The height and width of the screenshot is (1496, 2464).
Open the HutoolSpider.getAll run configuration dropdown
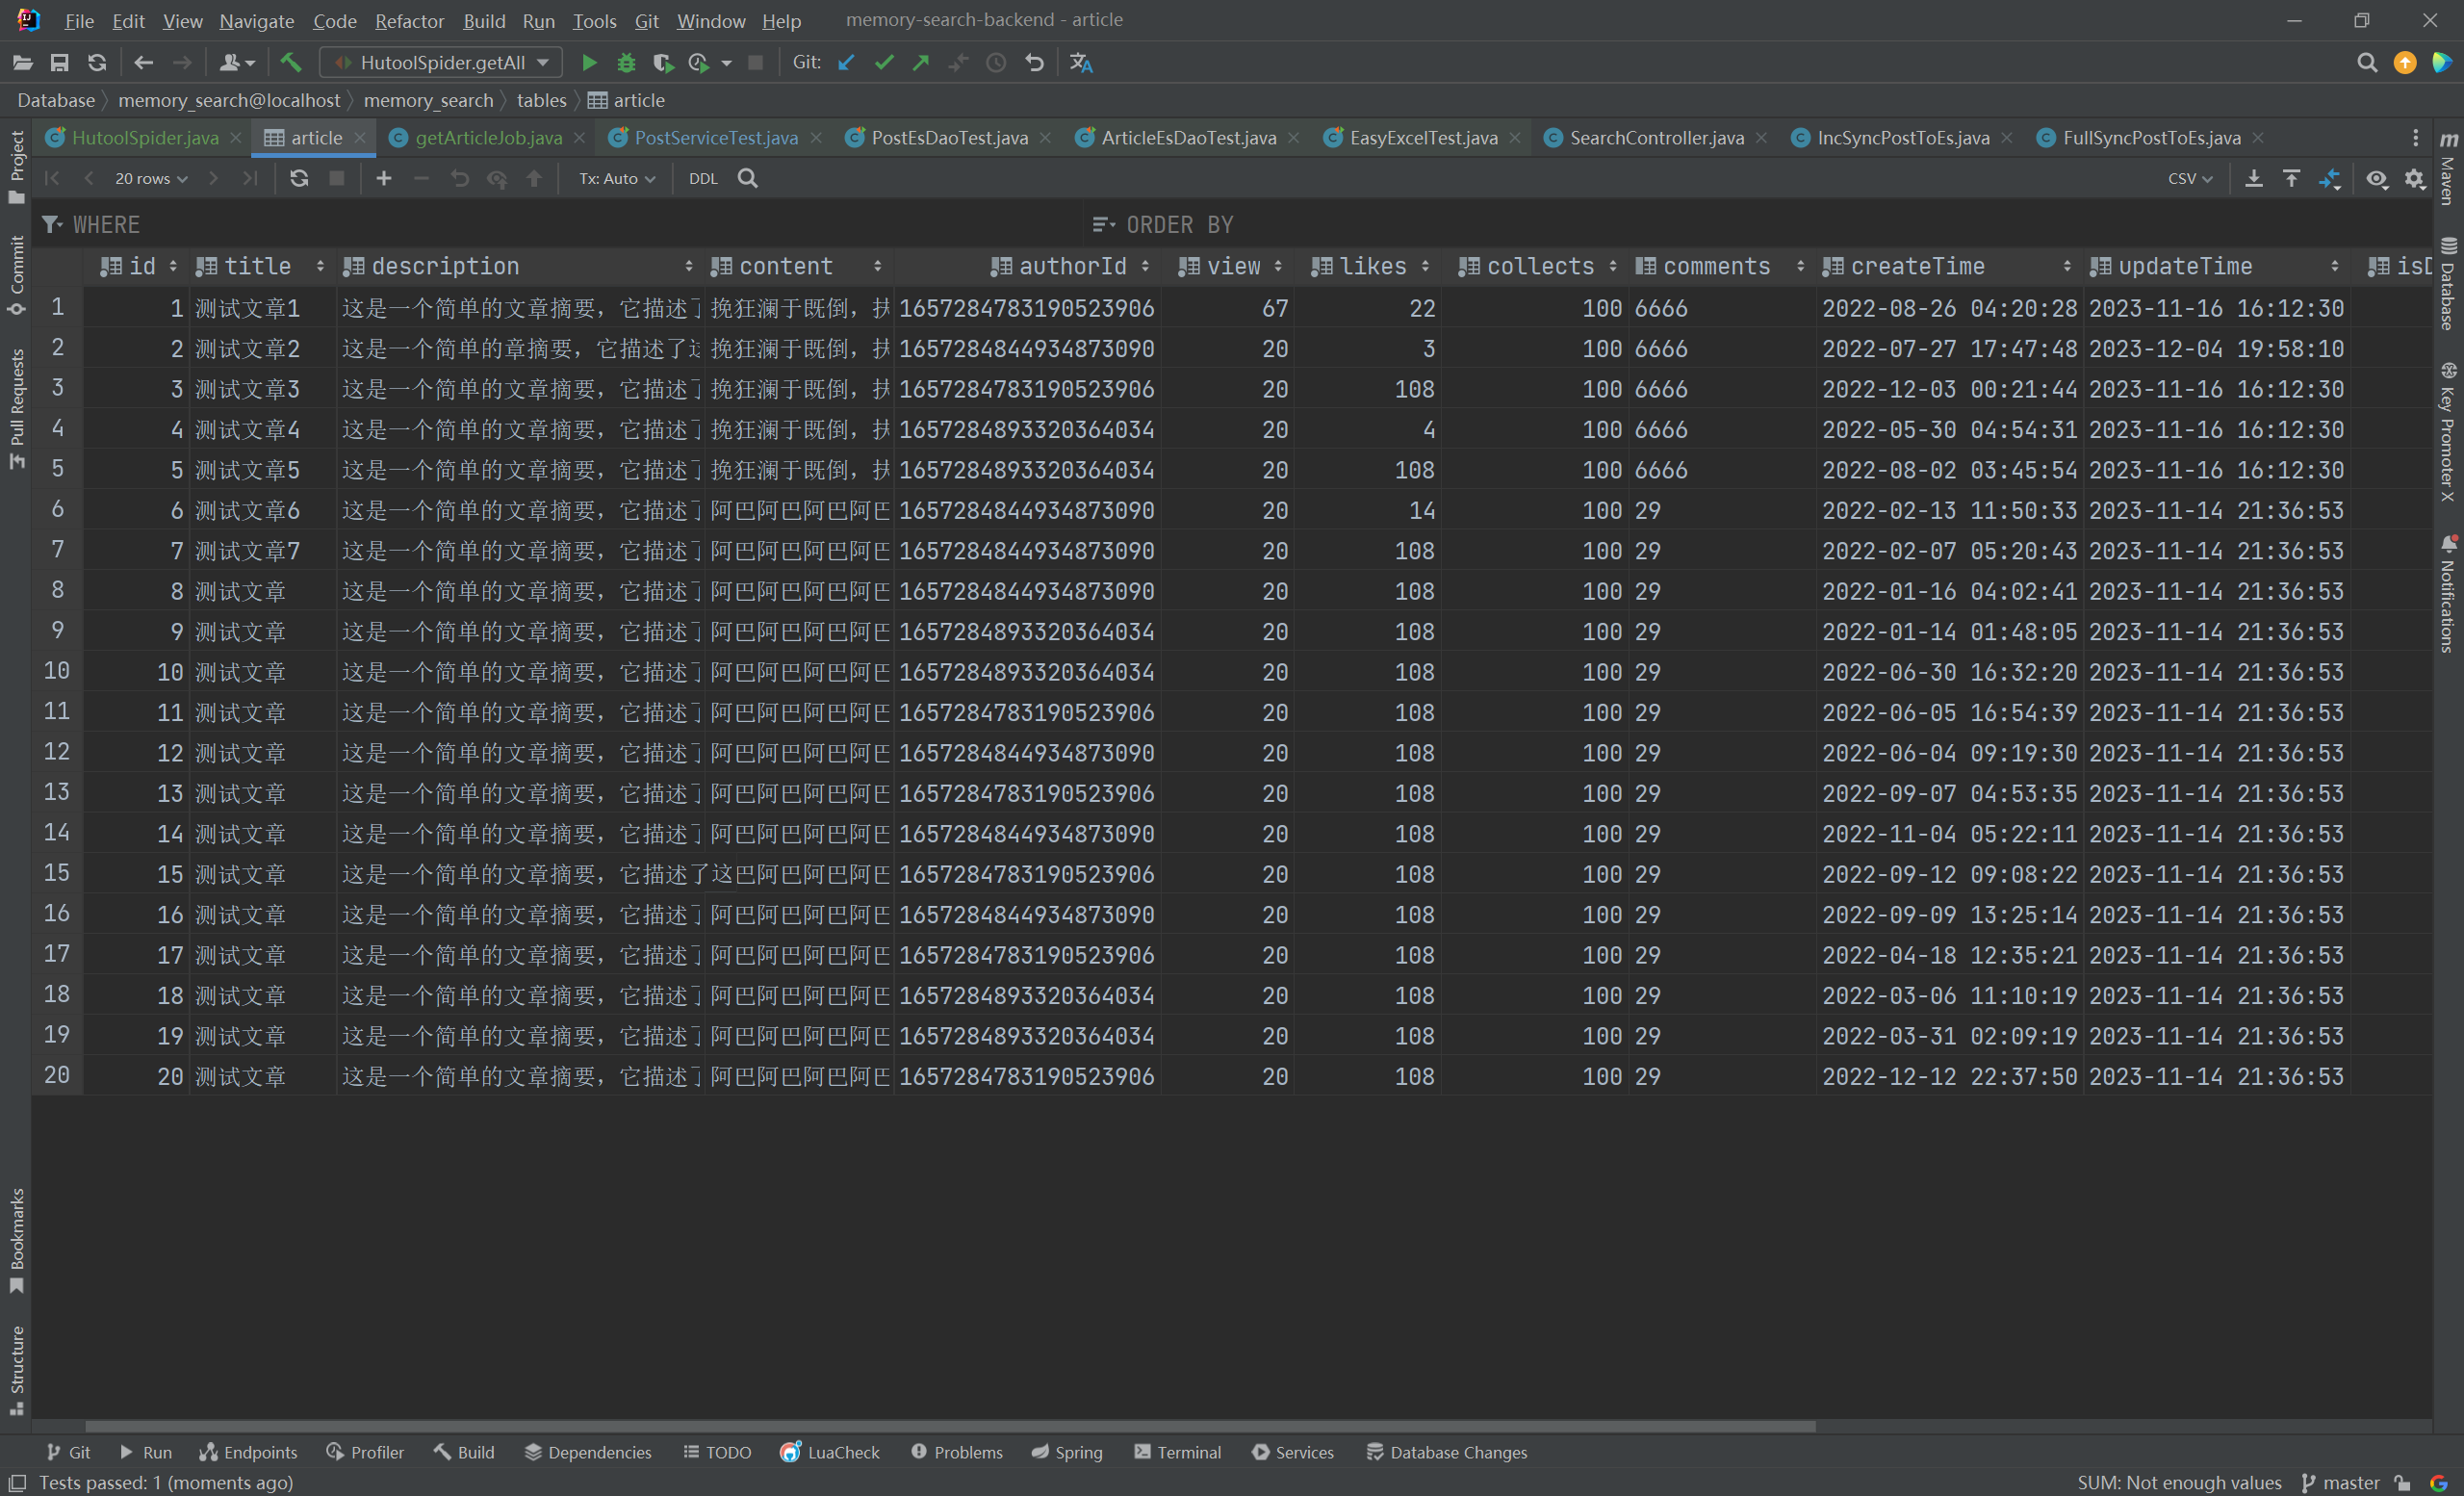click(x=441, y=63)
